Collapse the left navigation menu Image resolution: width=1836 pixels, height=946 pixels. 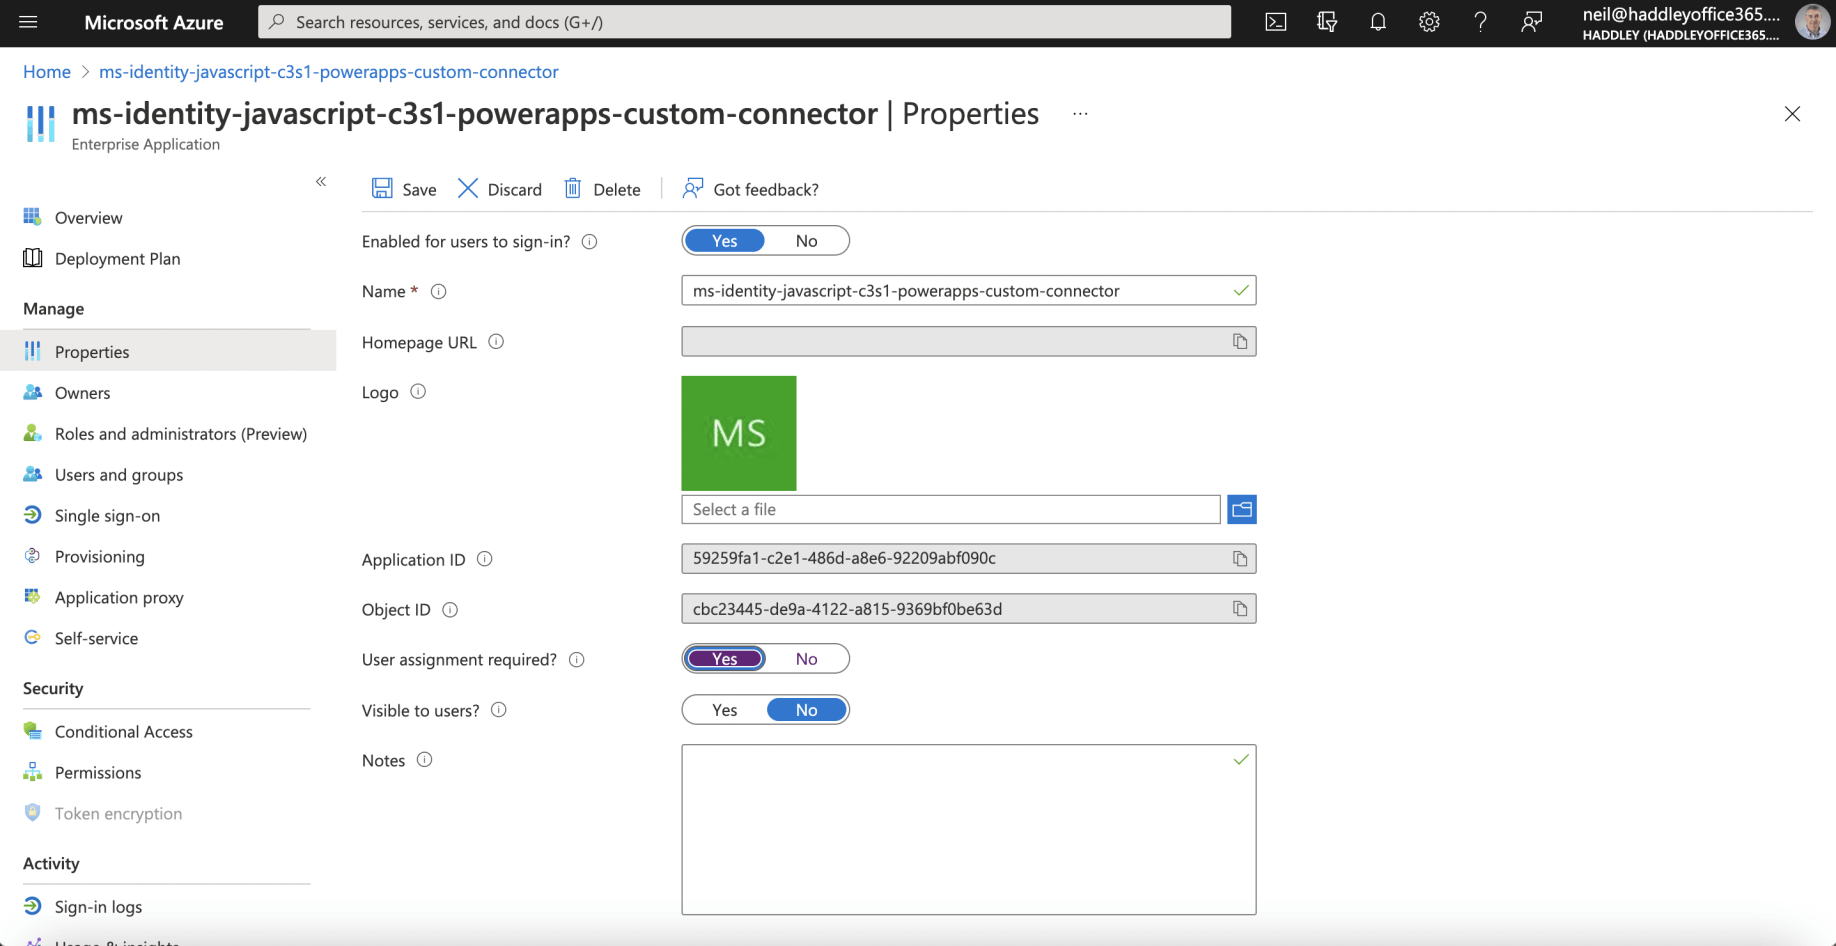[x=321, y=181]
